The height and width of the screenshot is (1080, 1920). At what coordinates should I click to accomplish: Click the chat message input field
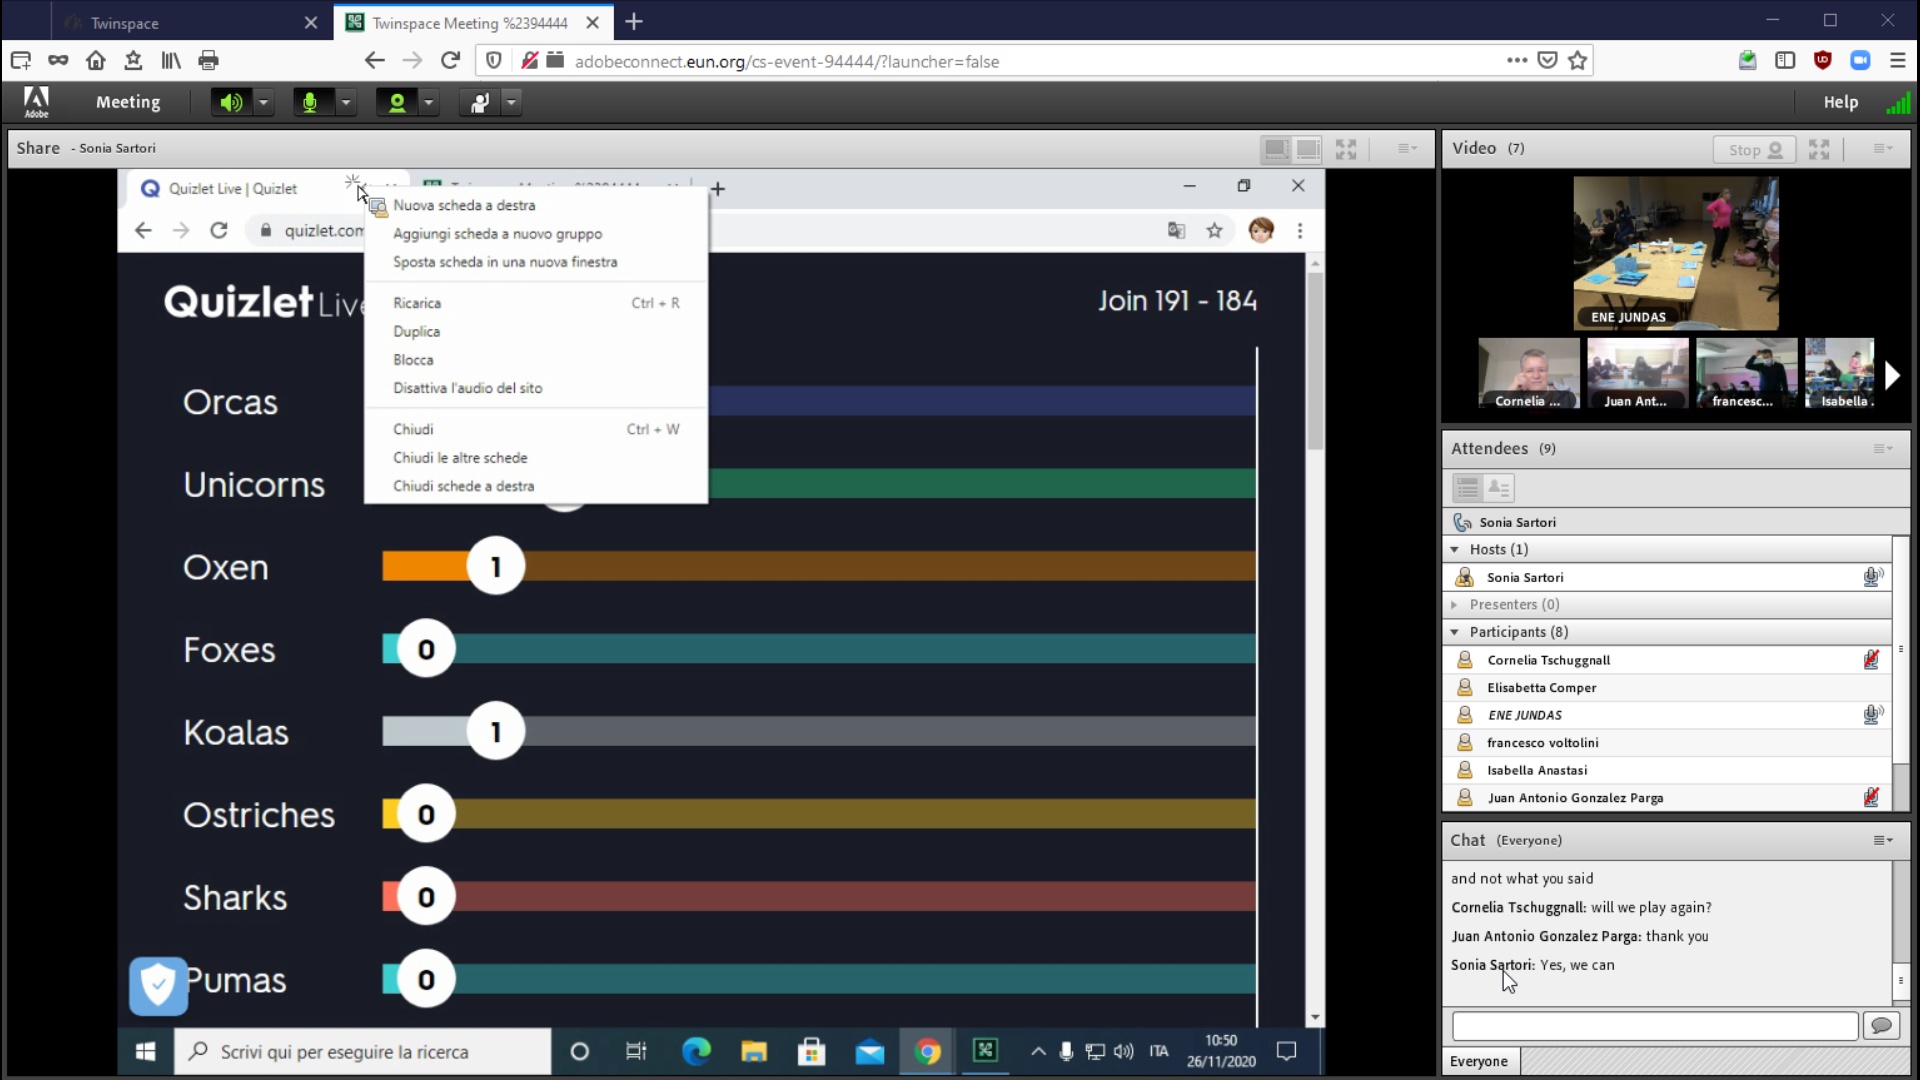[x=1654, y=1025]
